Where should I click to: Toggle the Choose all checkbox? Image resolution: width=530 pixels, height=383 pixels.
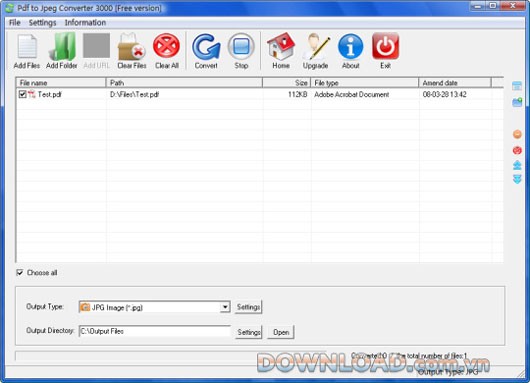pyautogui.click(x=20, y=272)
